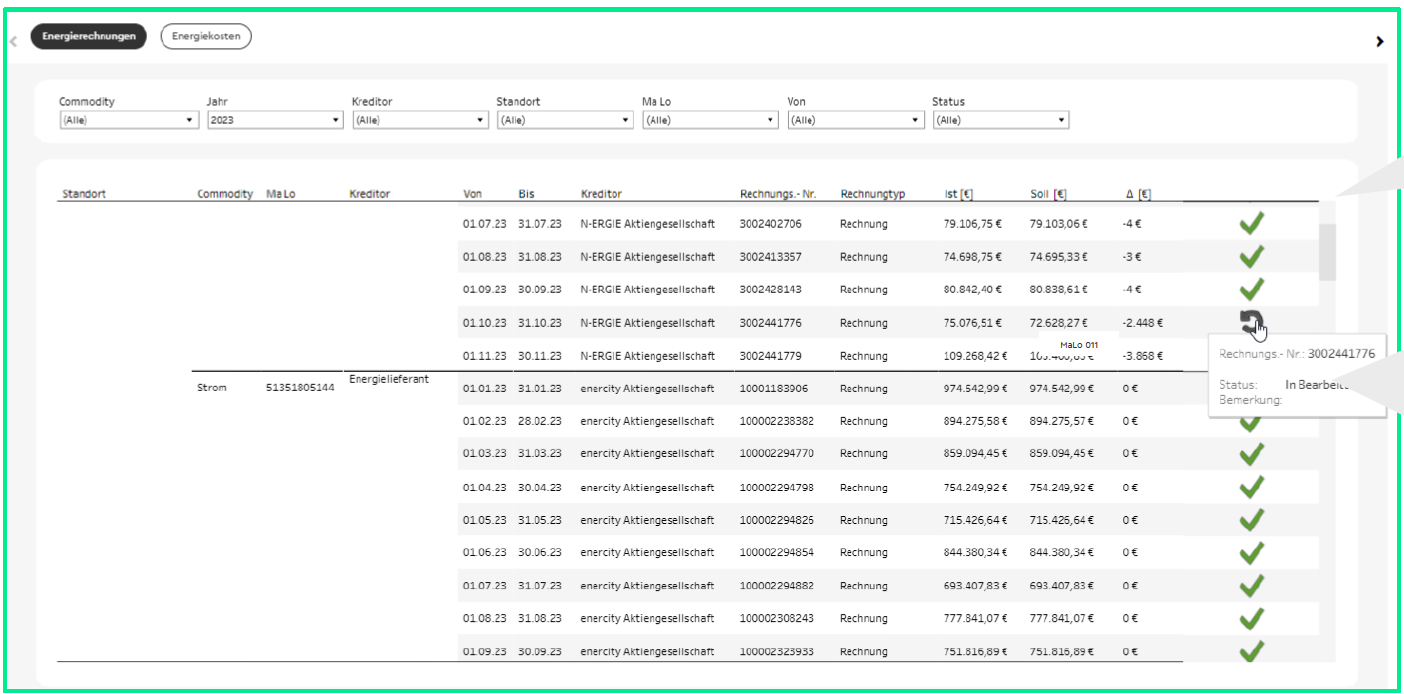
Task: Click enercity Aktiengesellschaft in the 100002294854 row
Action: 647,553
